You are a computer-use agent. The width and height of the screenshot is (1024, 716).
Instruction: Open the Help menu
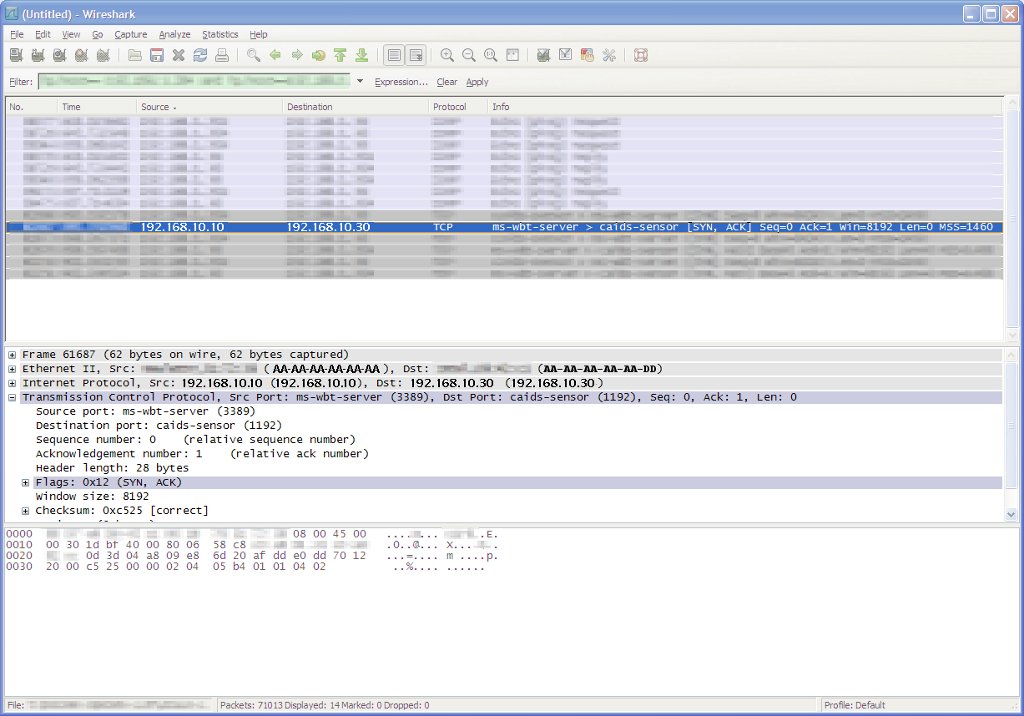tap(258, 35)
